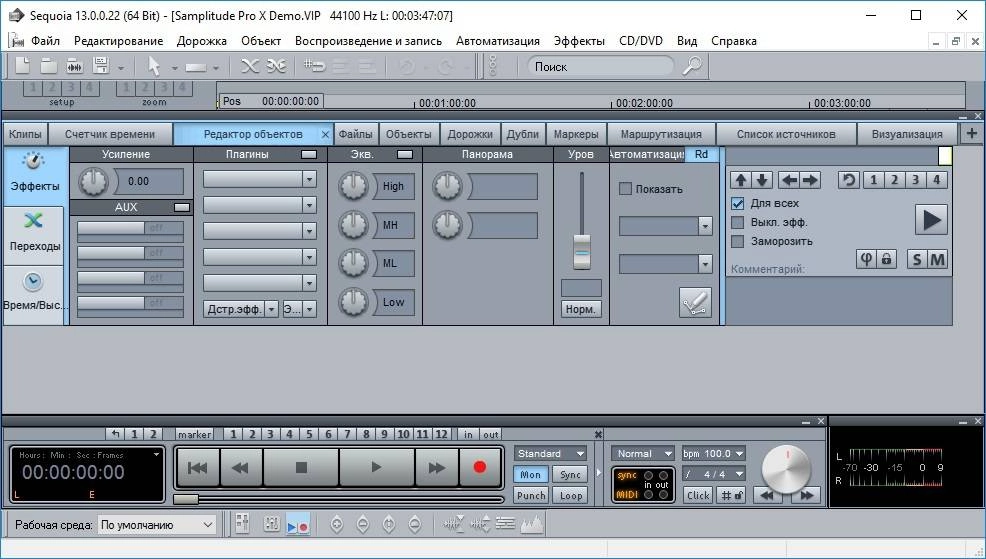Open the Файл menu
The height and width of the screenshot is (559, 986).
(x=45, y=41)
